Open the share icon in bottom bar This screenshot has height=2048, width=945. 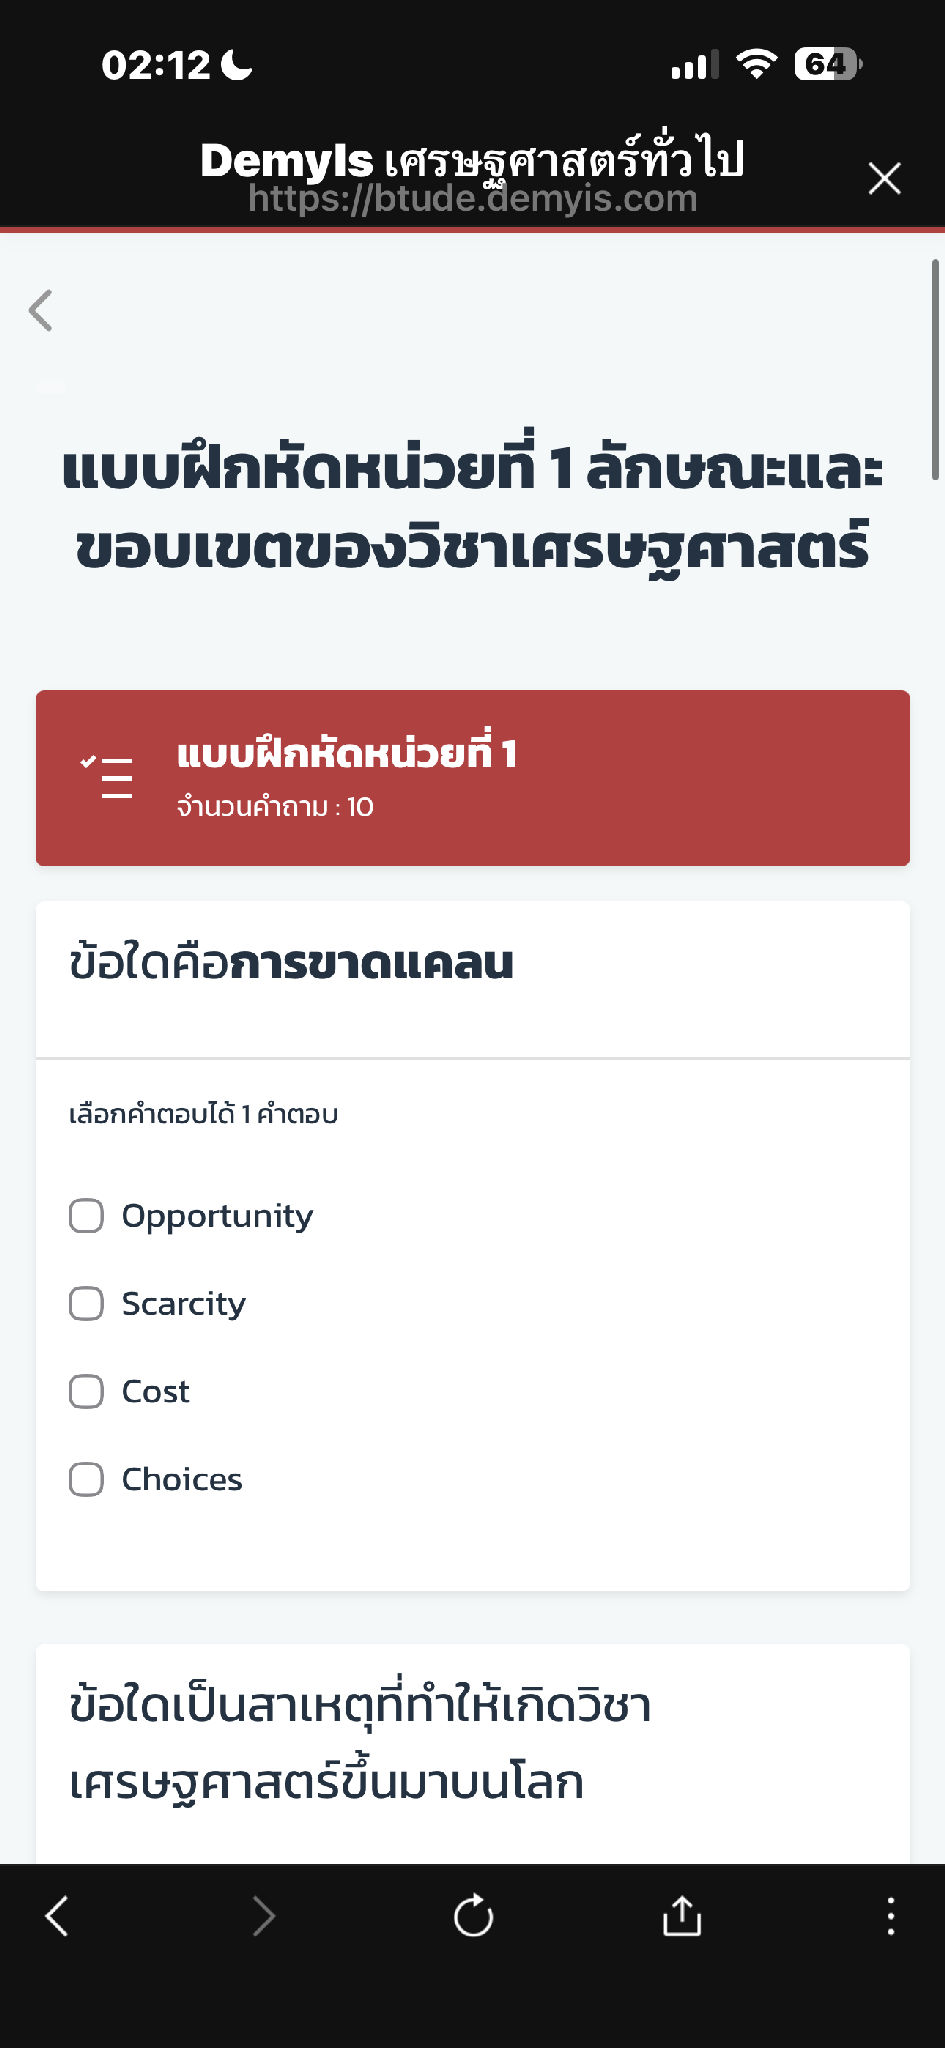(681, 1916)
